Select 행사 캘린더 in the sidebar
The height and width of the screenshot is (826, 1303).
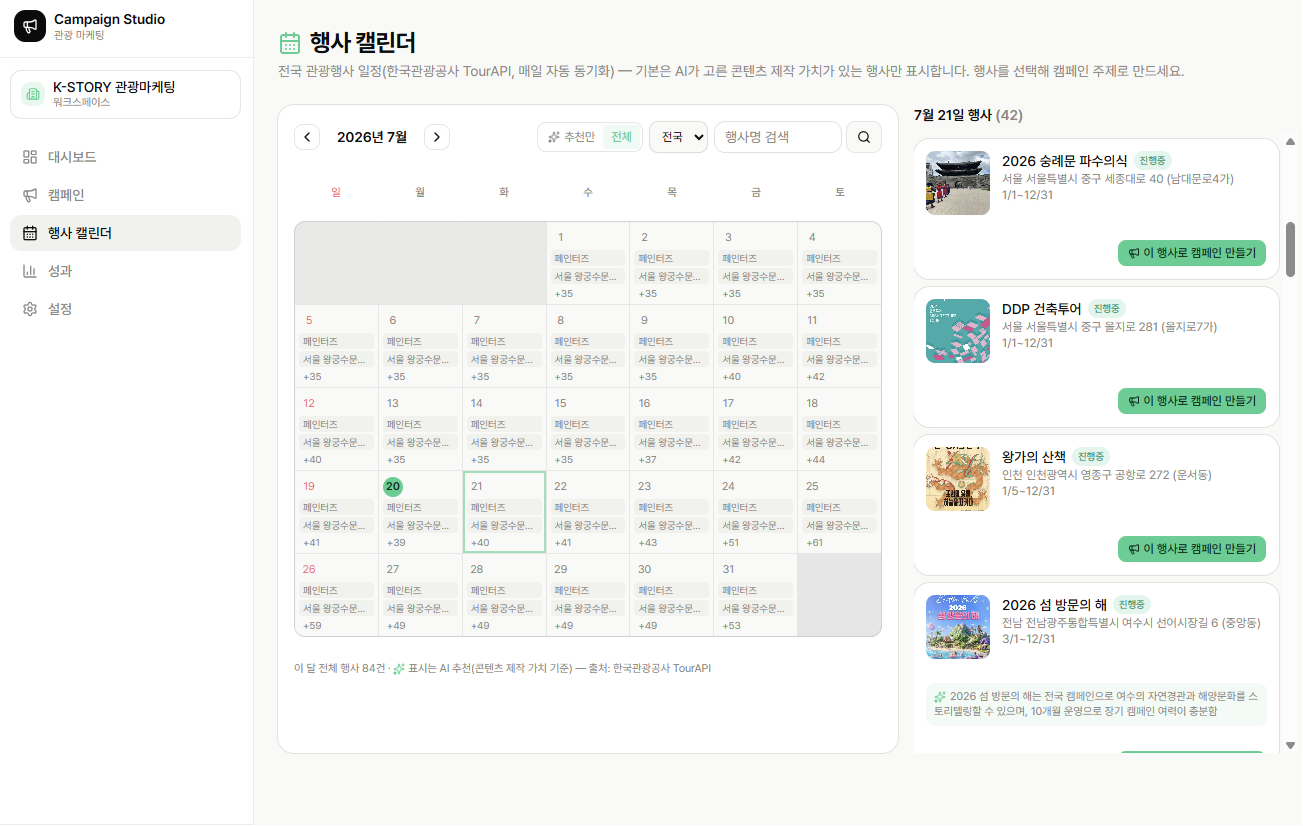pyautogui.click(x=125, y=233)
